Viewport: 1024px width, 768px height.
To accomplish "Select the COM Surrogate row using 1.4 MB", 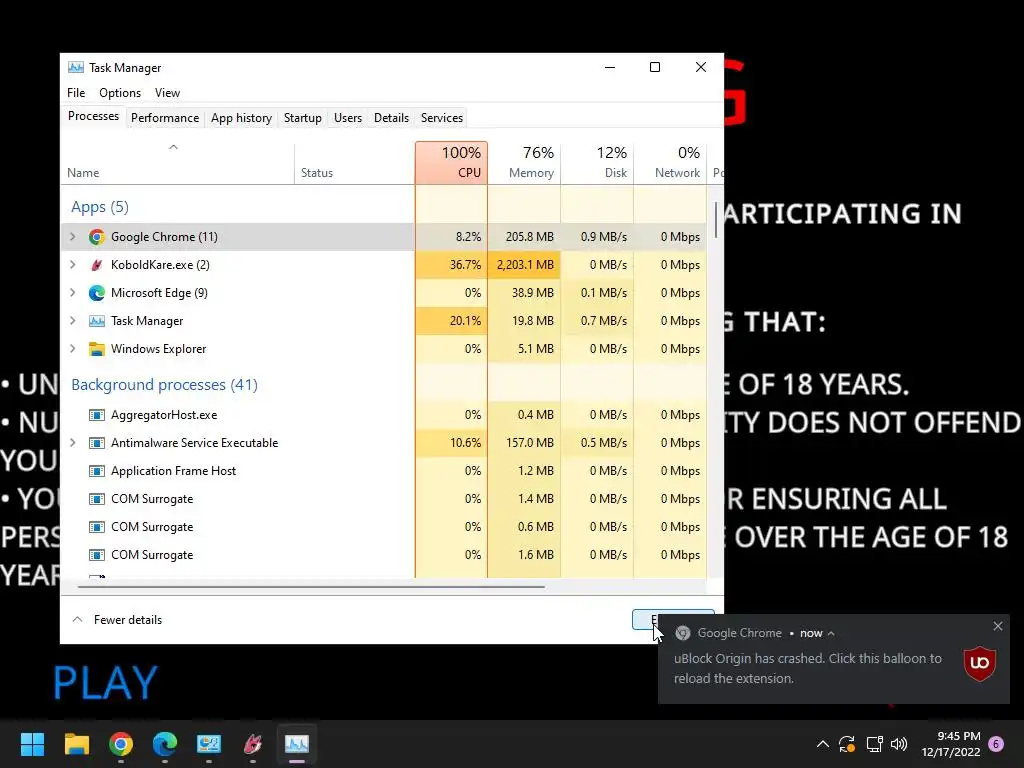I will 384,500.
